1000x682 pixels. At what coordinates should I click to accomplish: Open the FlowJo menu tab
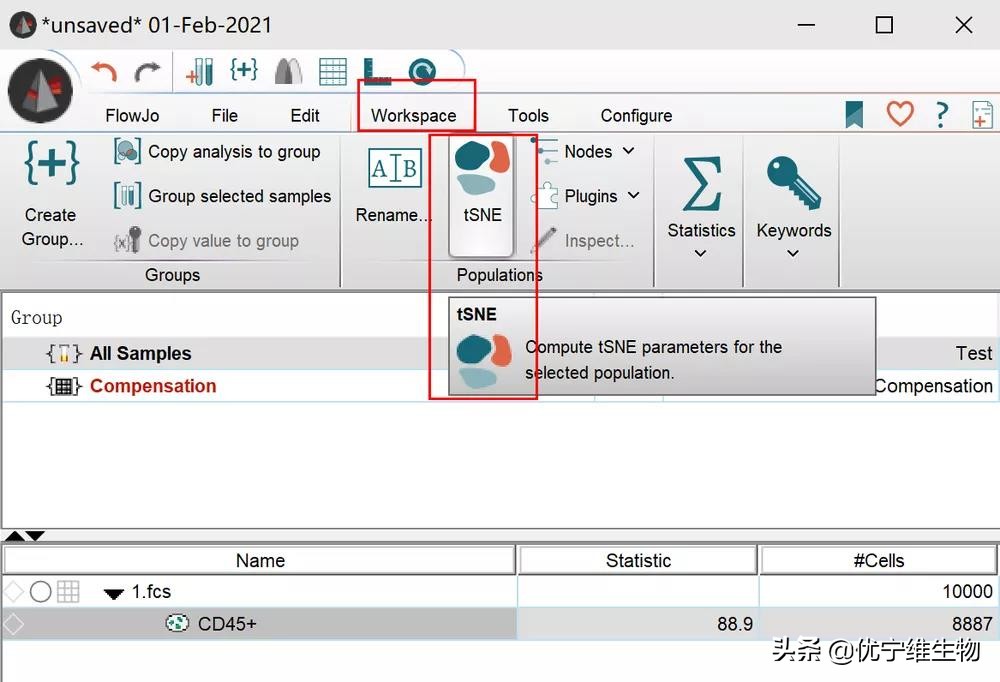click(132, 115)
